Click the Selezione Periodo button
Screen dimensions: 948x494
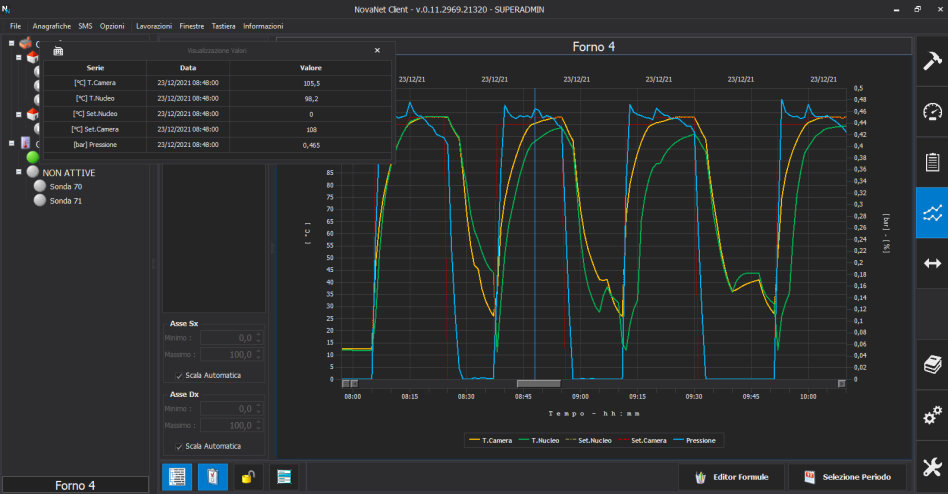tap(849, 477)
